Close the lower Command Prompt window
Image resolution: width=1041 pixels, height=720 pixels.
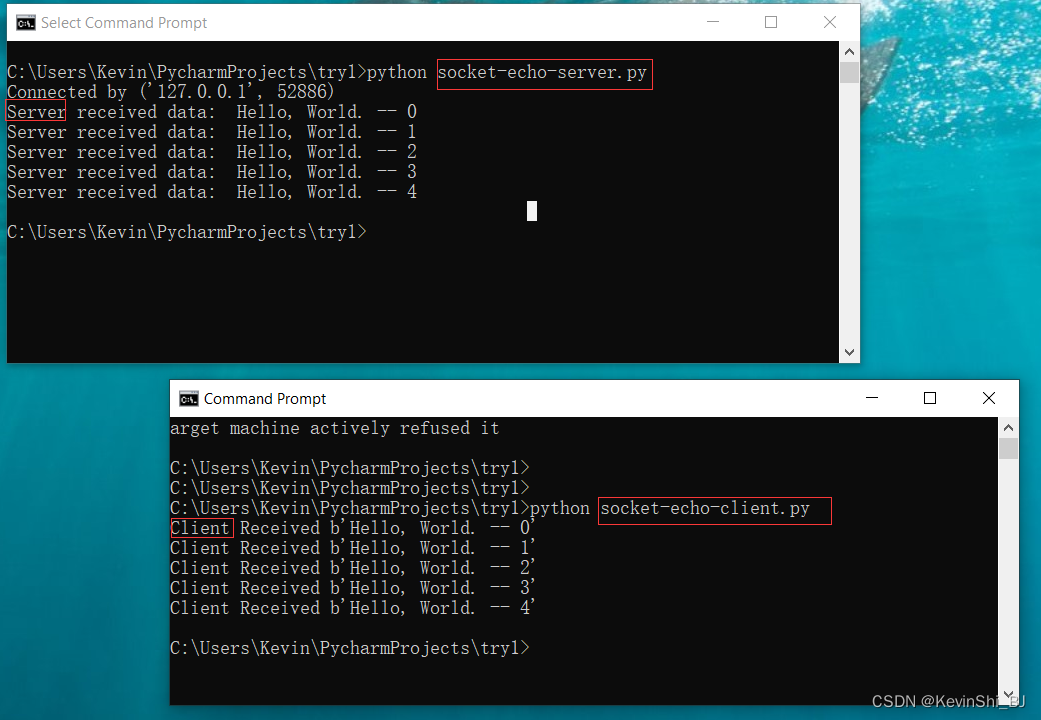click(989, 398)
